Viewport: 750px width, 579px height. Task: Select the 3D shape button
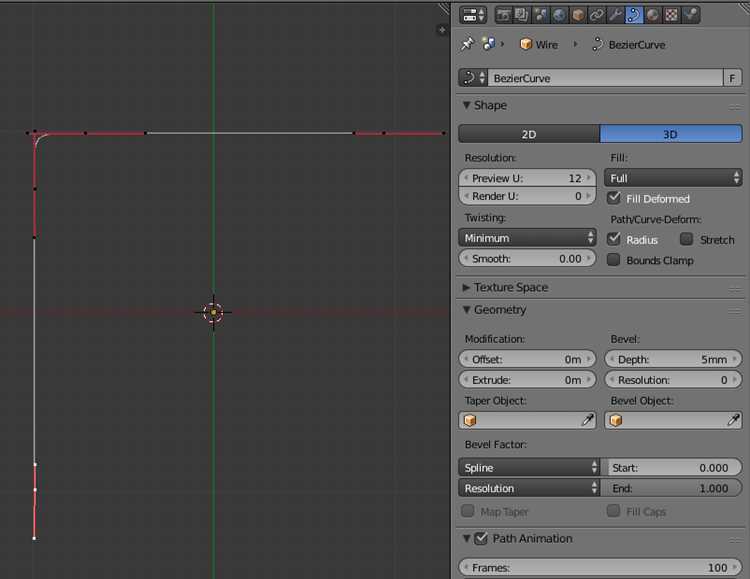pos(671,134)
